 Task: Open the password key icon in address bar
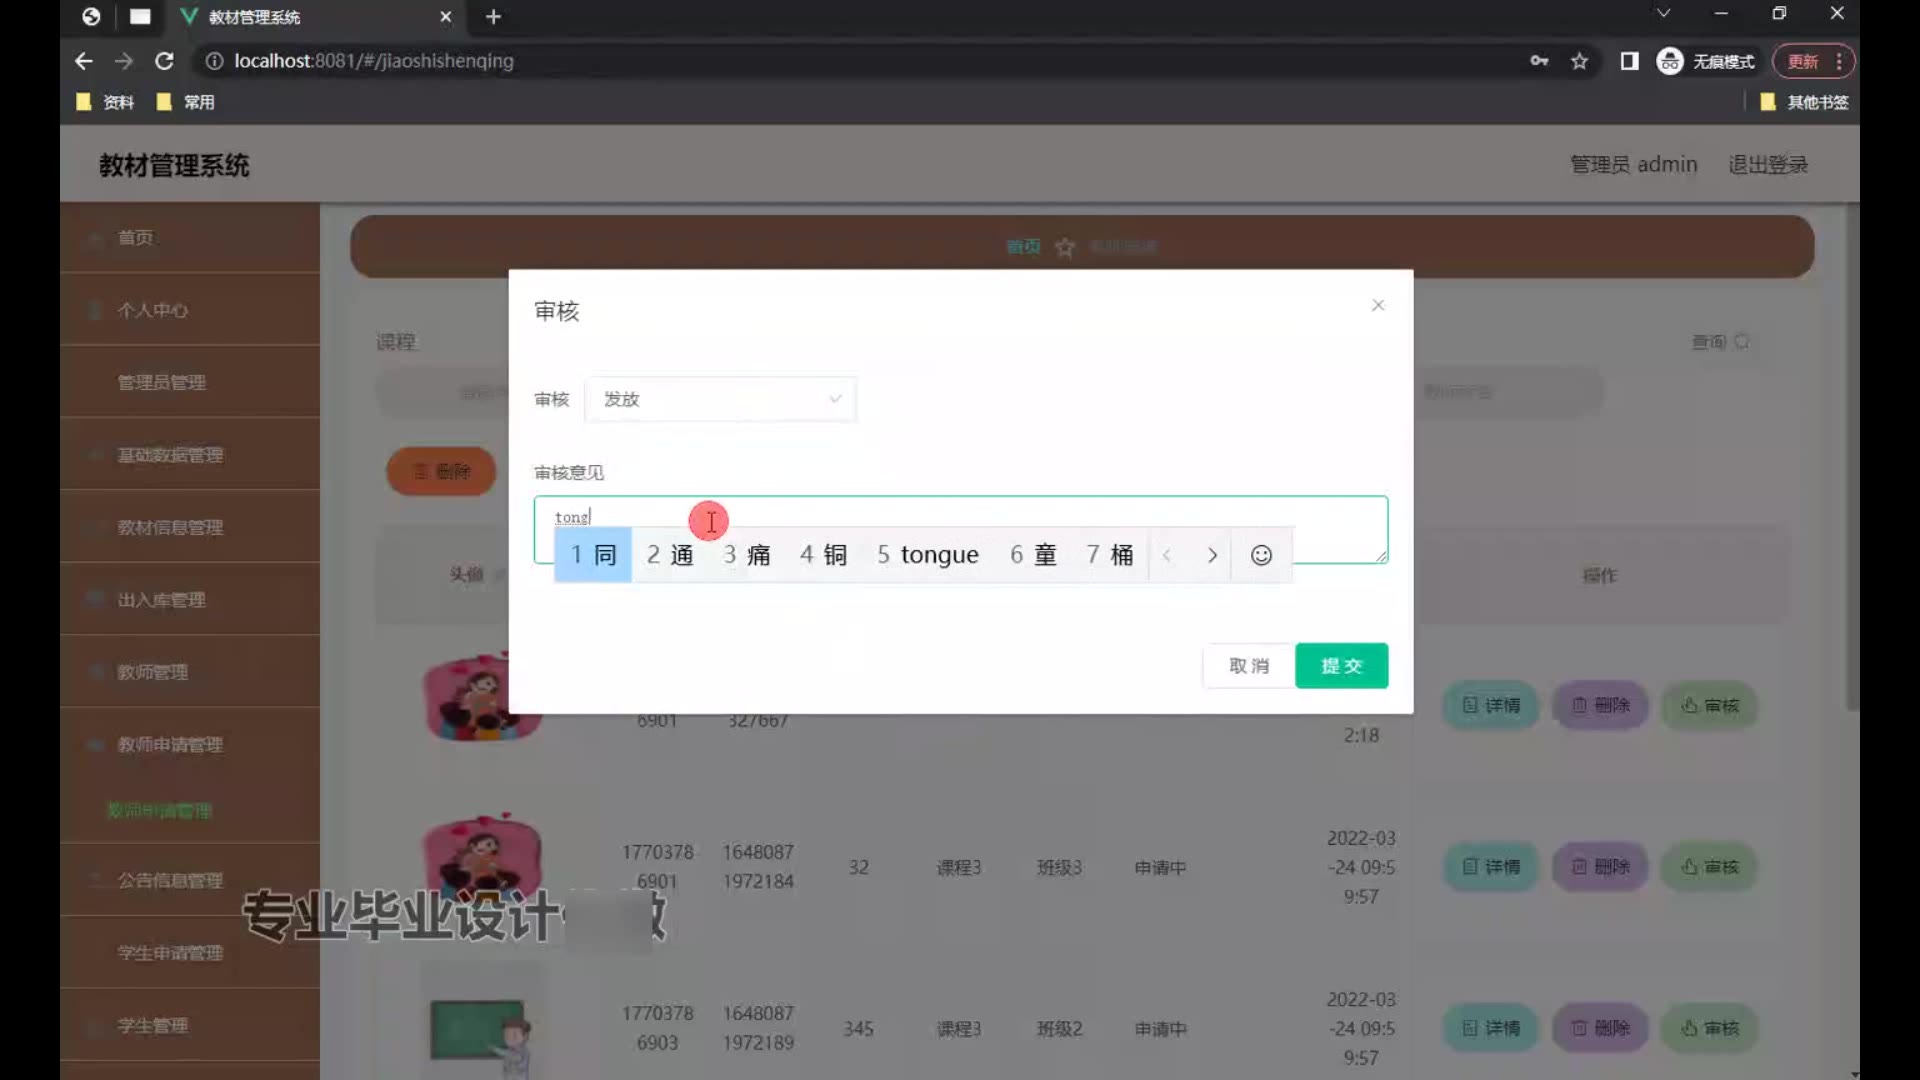coord(1539,61)
